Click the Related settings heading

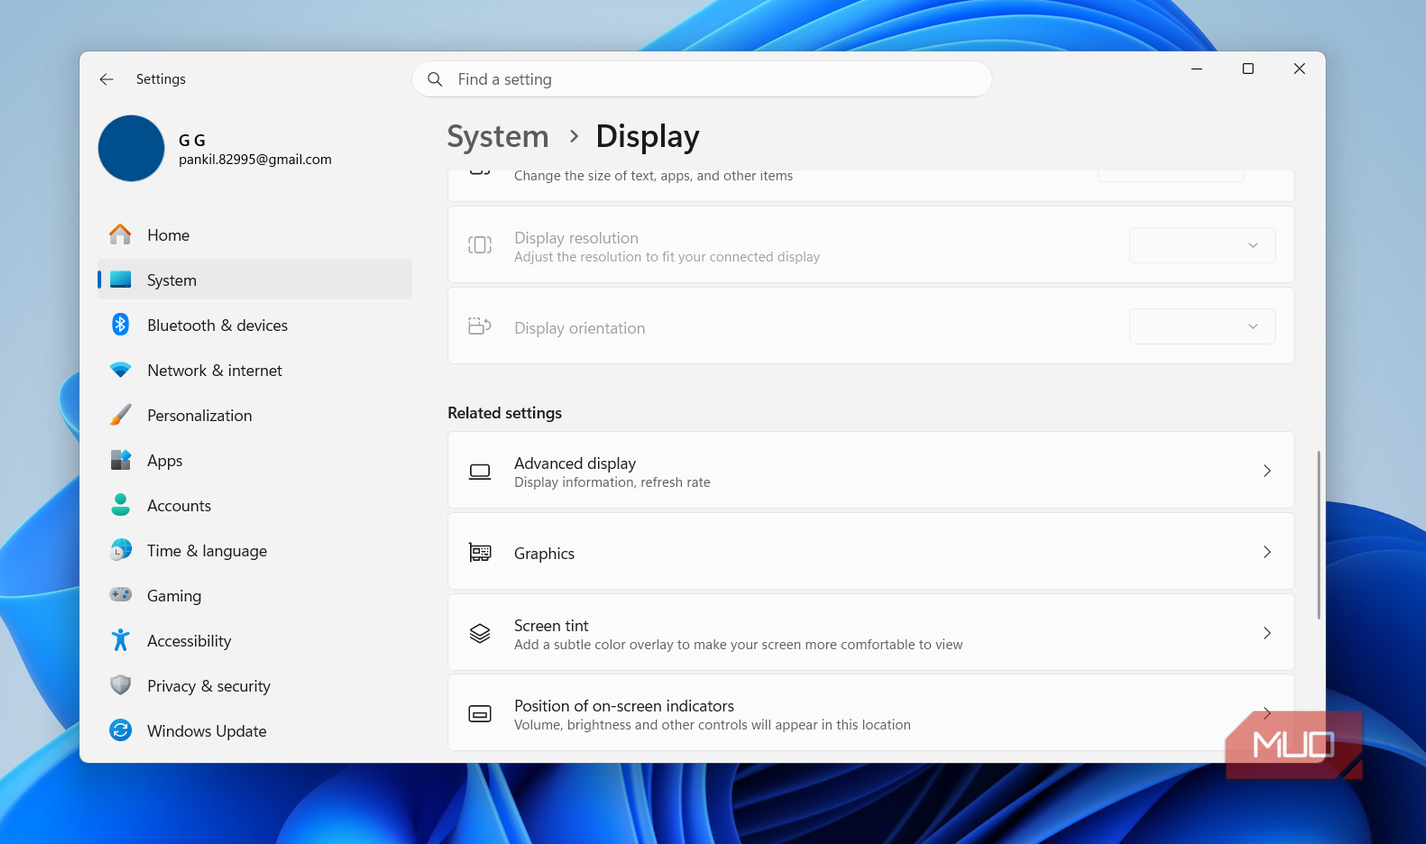click(x=504, y=413)
